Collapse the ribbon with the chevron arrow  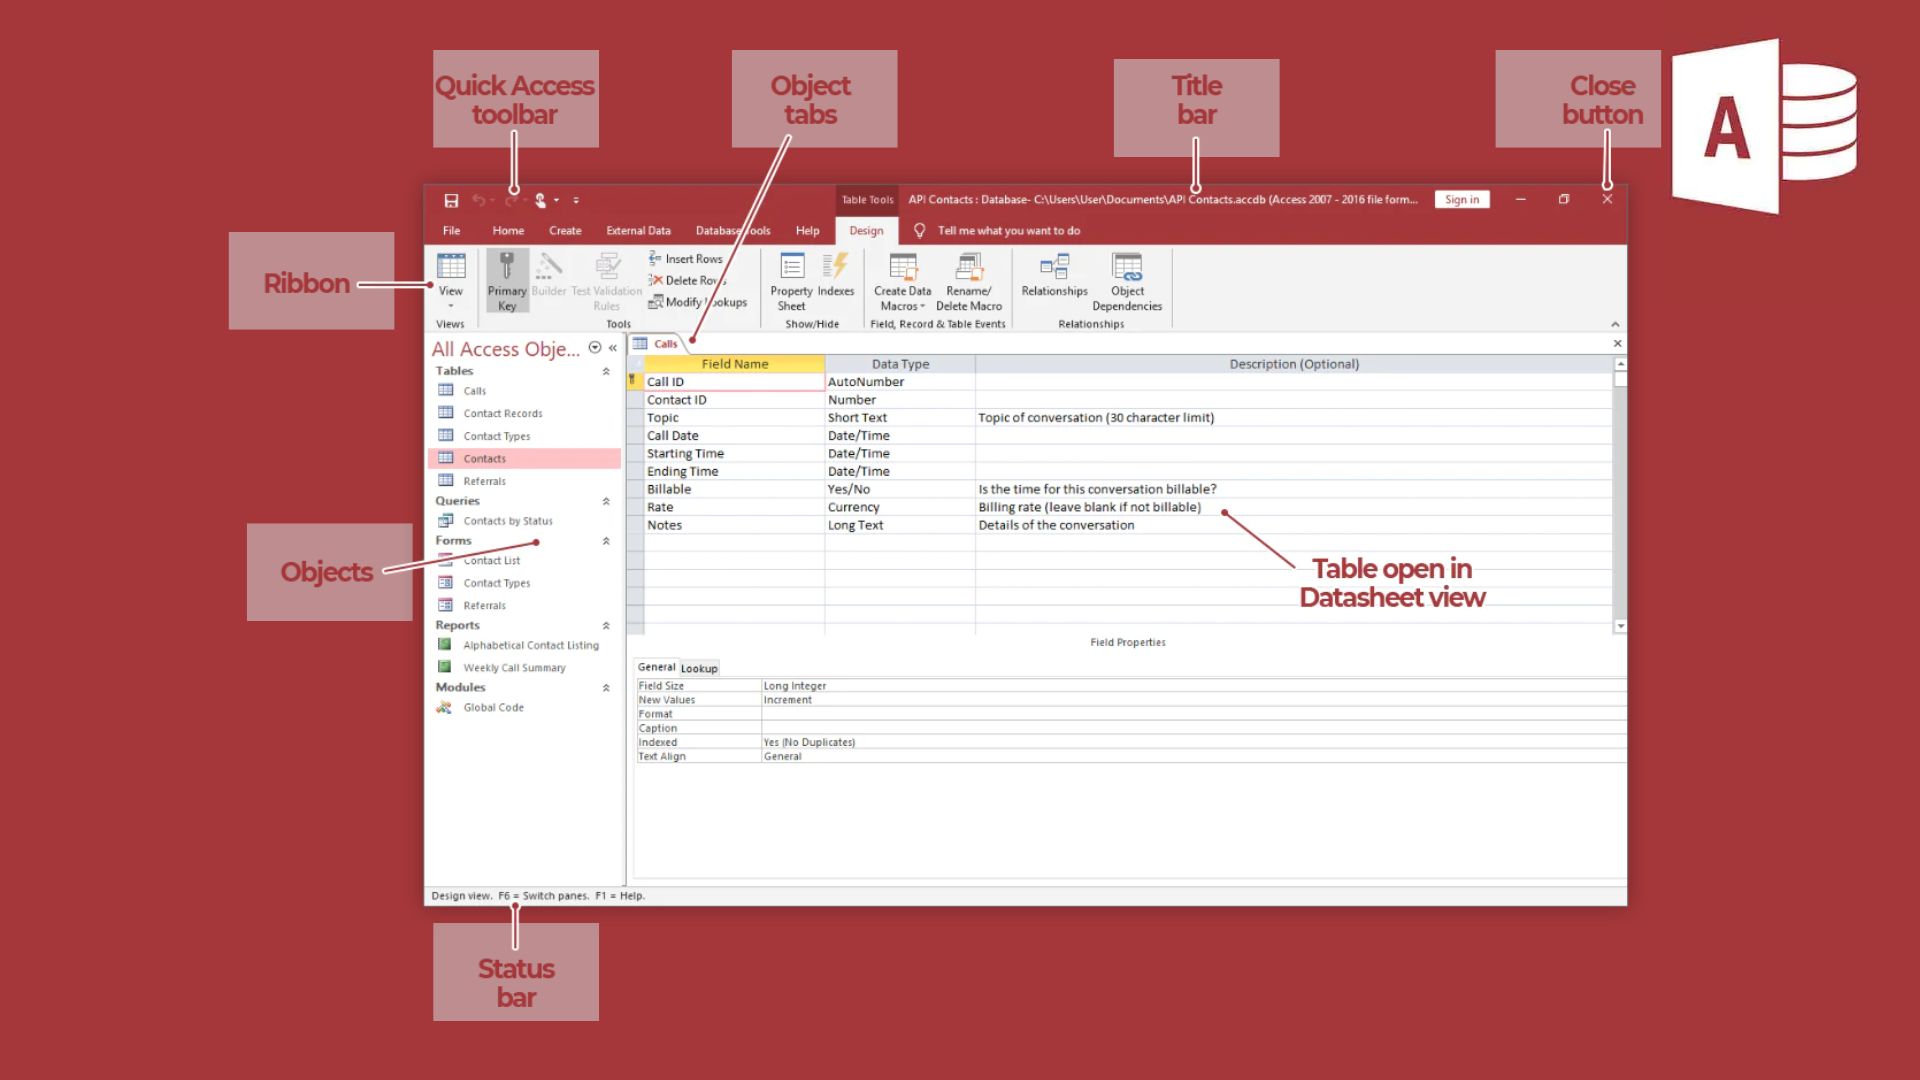click(x=1615, y=324)
